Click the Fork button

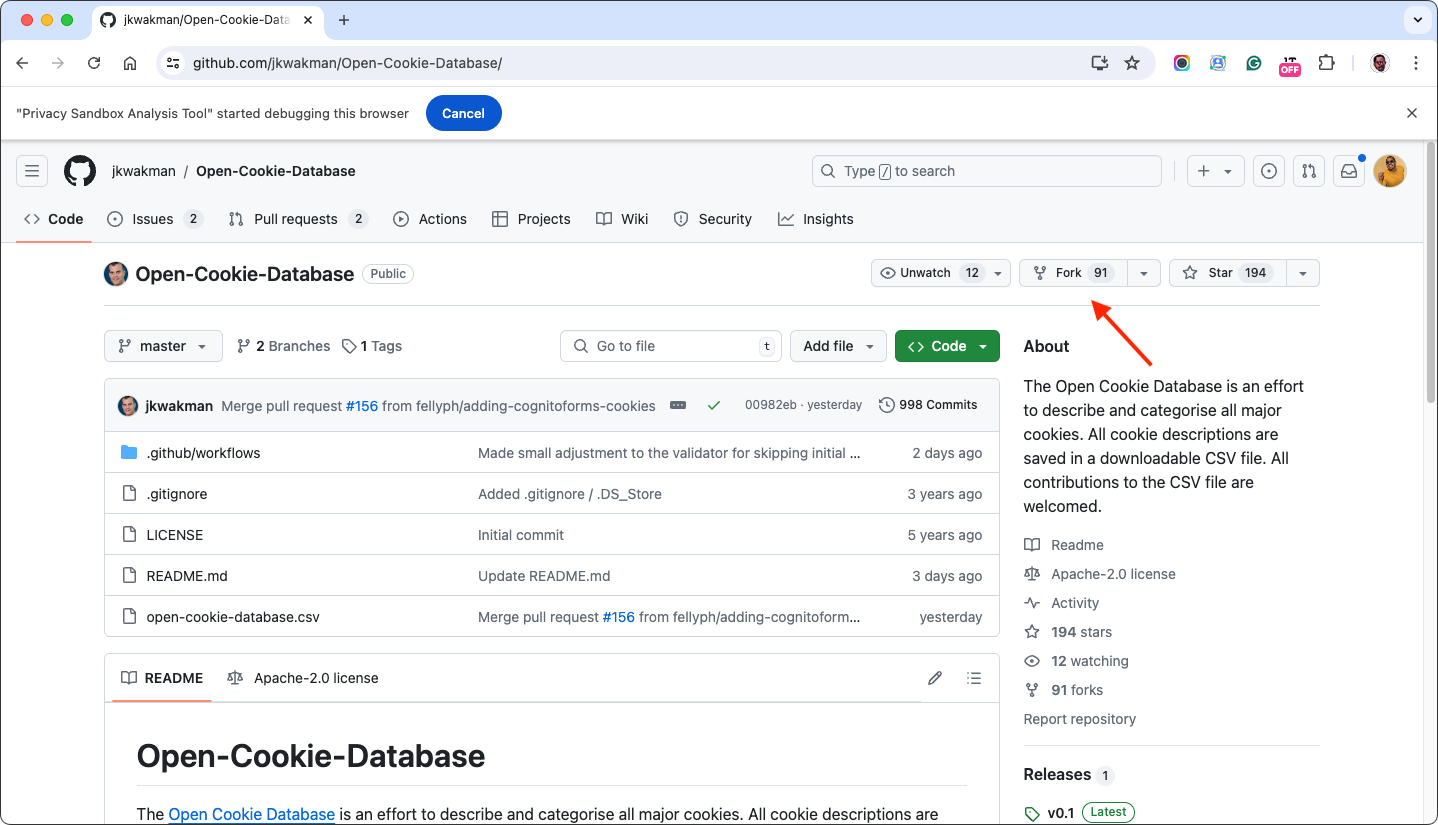tap(1073, 273)
